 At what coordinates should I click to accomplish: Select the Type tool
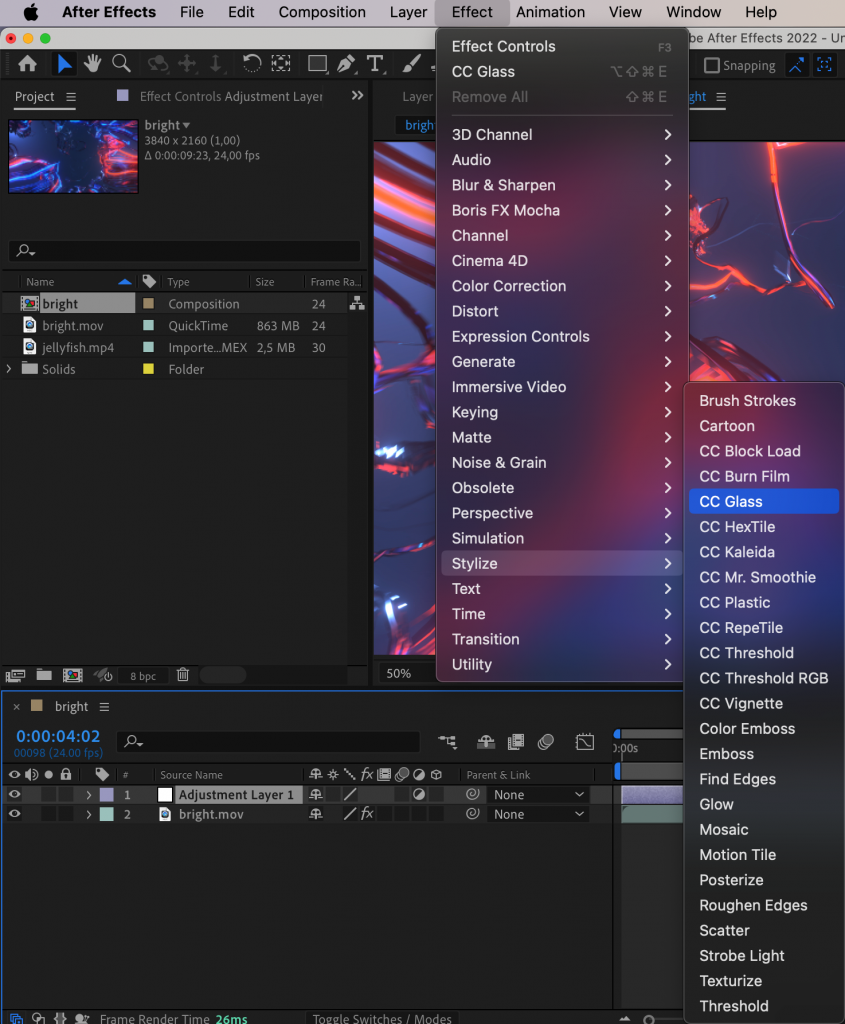click(375, 64)
